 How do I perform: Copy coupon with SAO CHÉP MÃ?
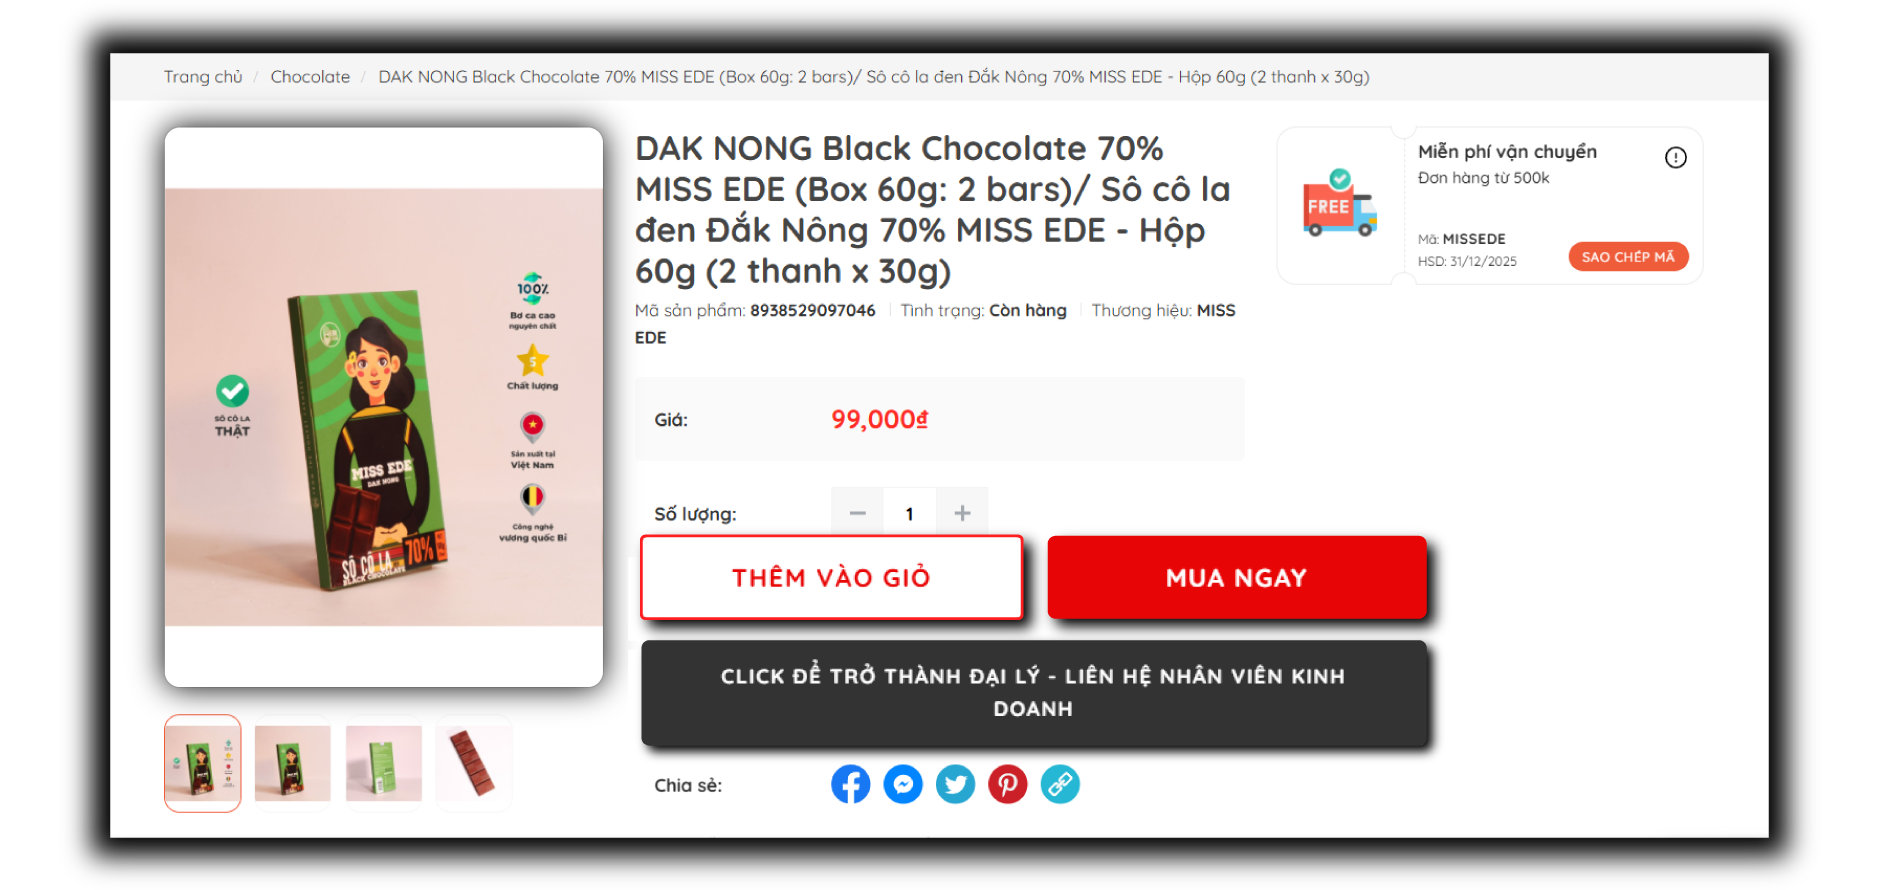tap(1628, 257)
